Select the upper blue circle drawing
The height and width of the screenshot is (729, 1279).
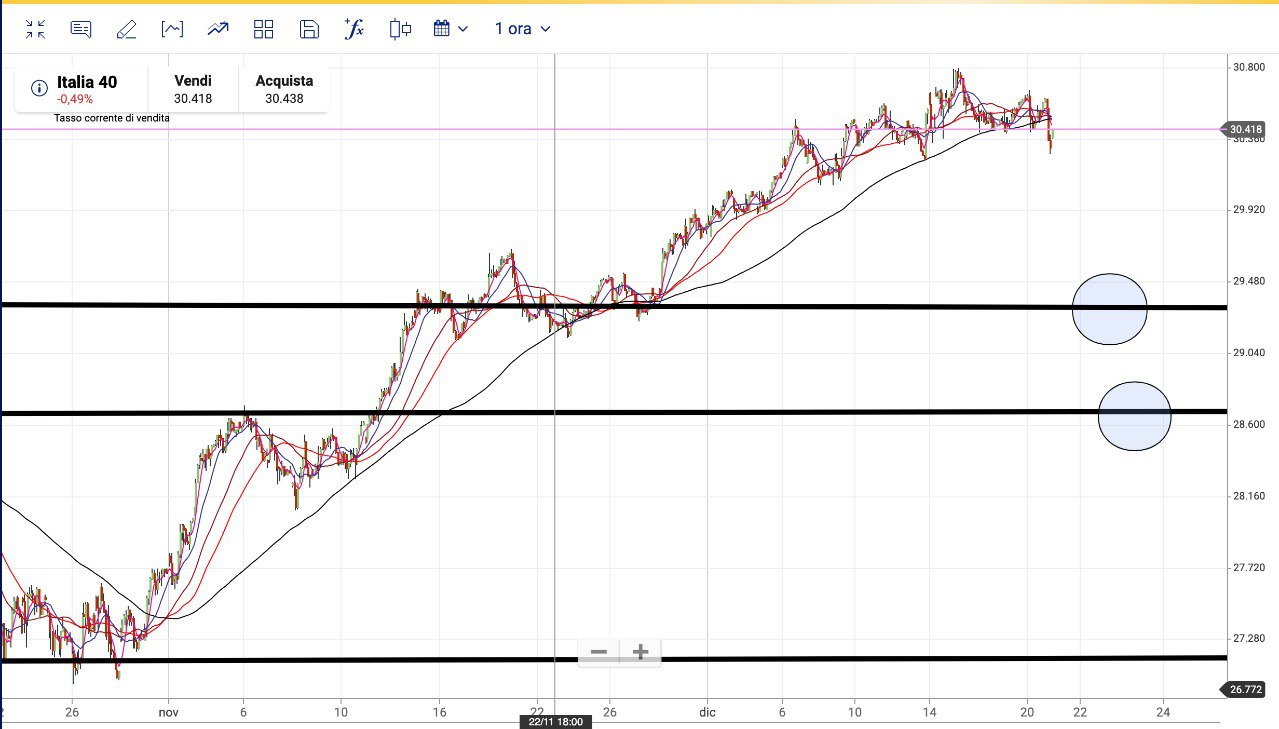(x=1109, y=309)
